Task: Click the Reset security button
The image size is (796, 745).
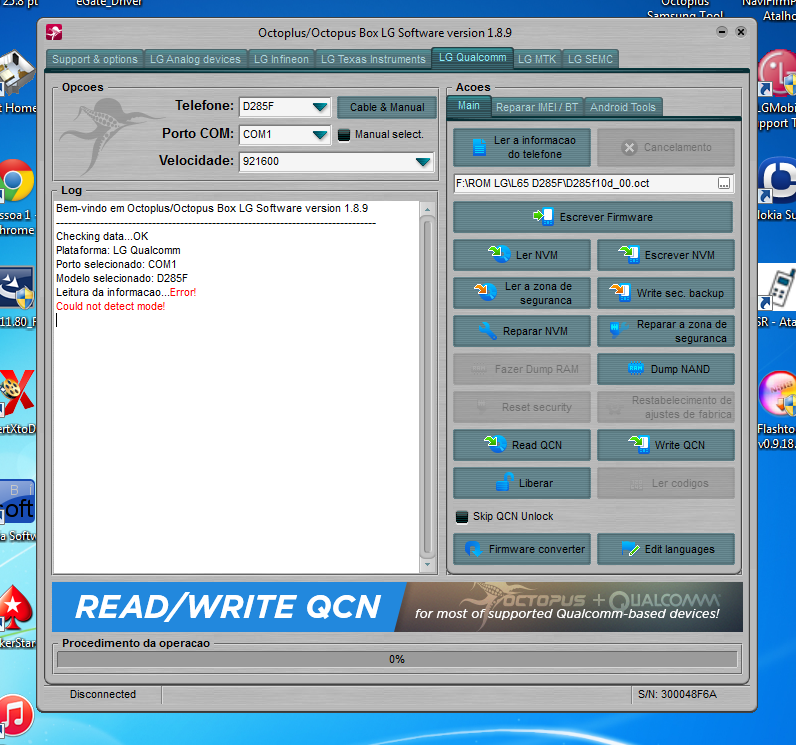Action: (x=522, y=407)
